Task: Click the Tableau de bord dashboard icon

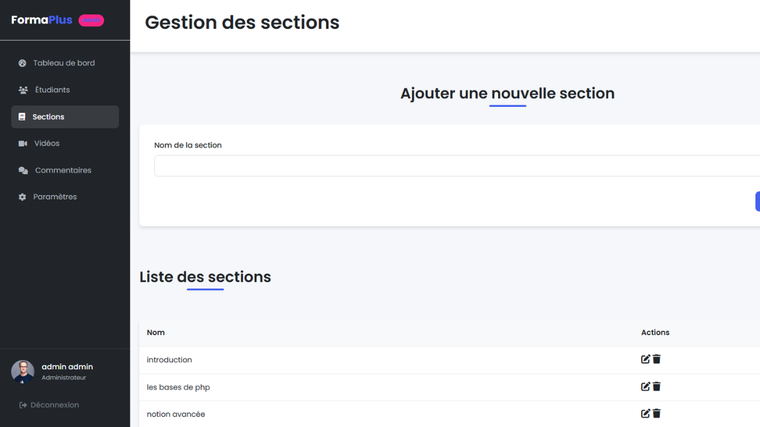Action: click(23, 63)
